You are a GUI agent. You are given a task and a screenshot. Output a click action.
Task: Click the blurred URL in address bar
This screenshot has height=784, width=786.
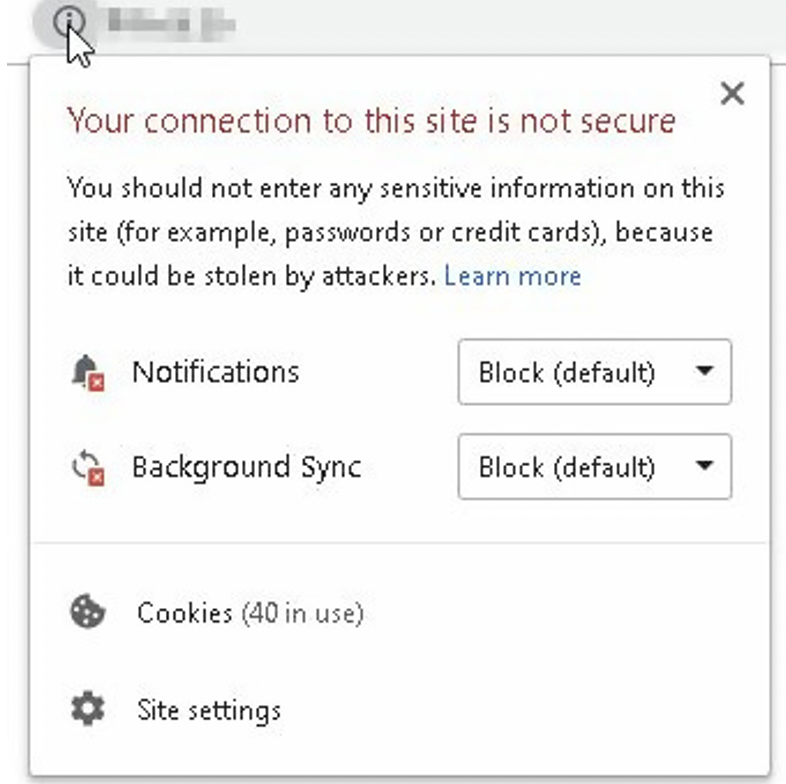tap(171, 23)
